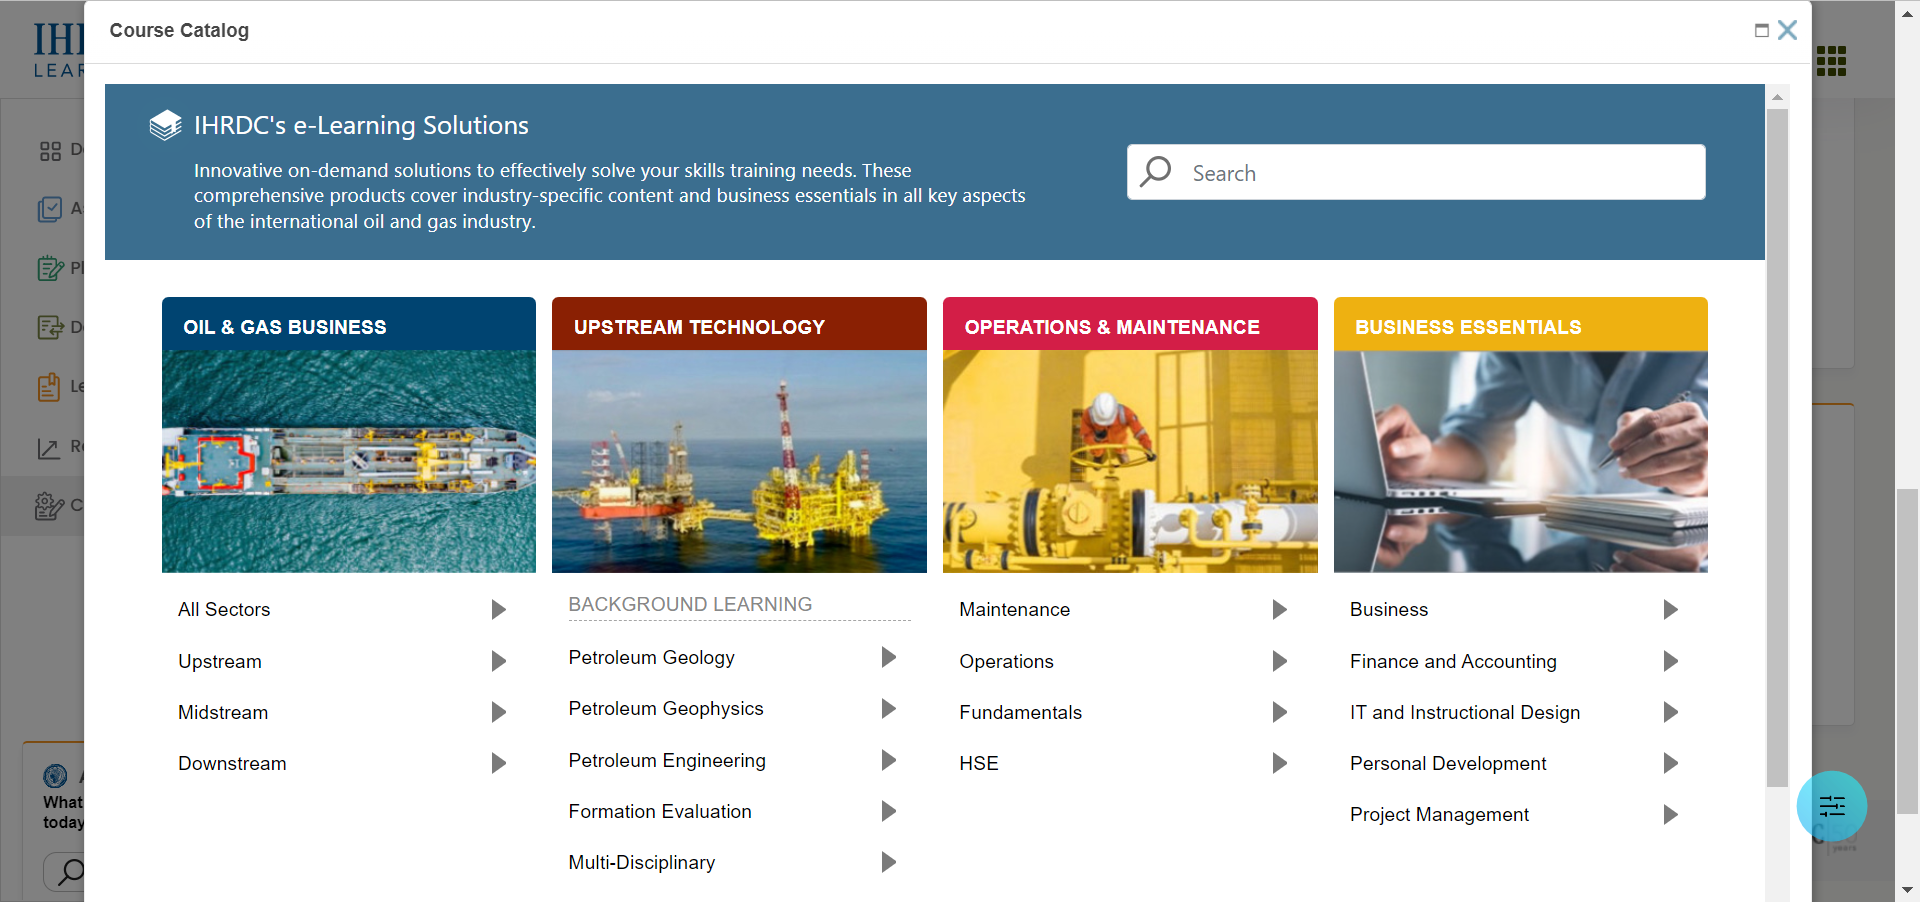1920x902 pixels.
Task: Click the green edit plan icon in sidebar
Action: (x=50, y=268)
